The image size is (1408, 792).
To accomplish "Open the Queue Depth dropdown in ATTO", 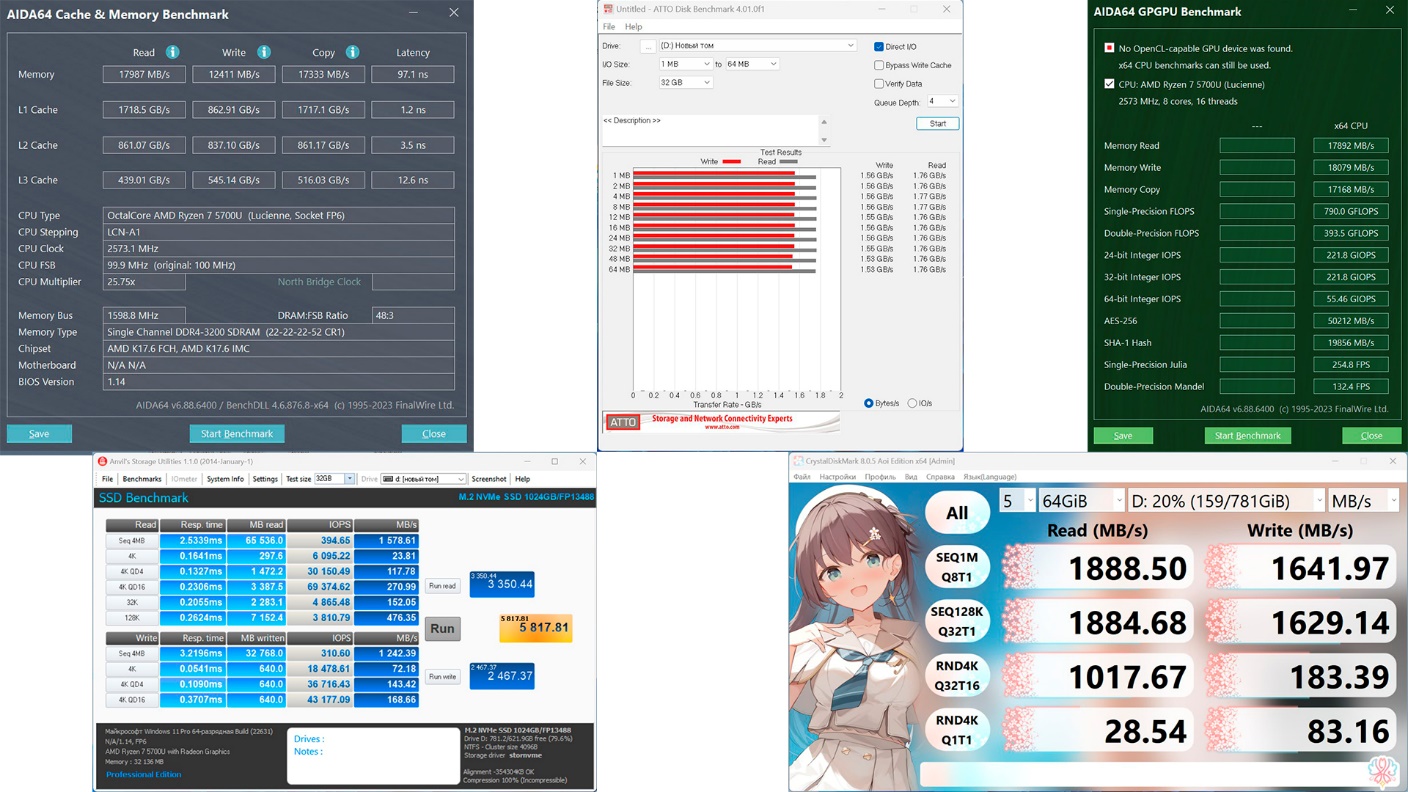I will tap(942, 101).
